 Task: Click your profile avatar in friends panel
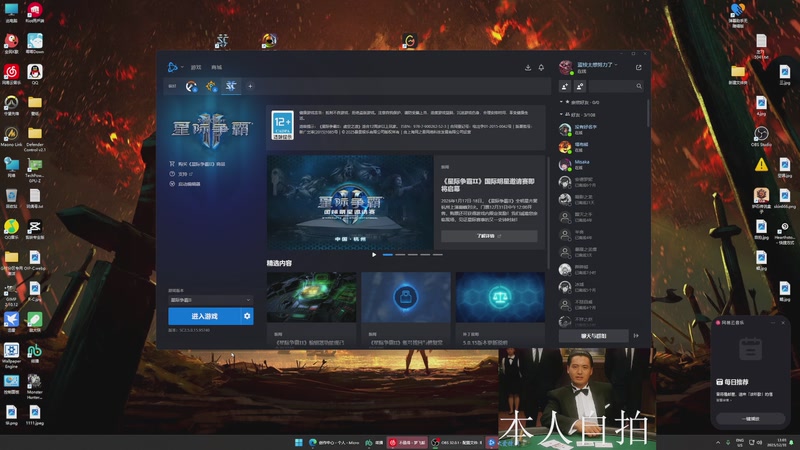tap(565, 67)
